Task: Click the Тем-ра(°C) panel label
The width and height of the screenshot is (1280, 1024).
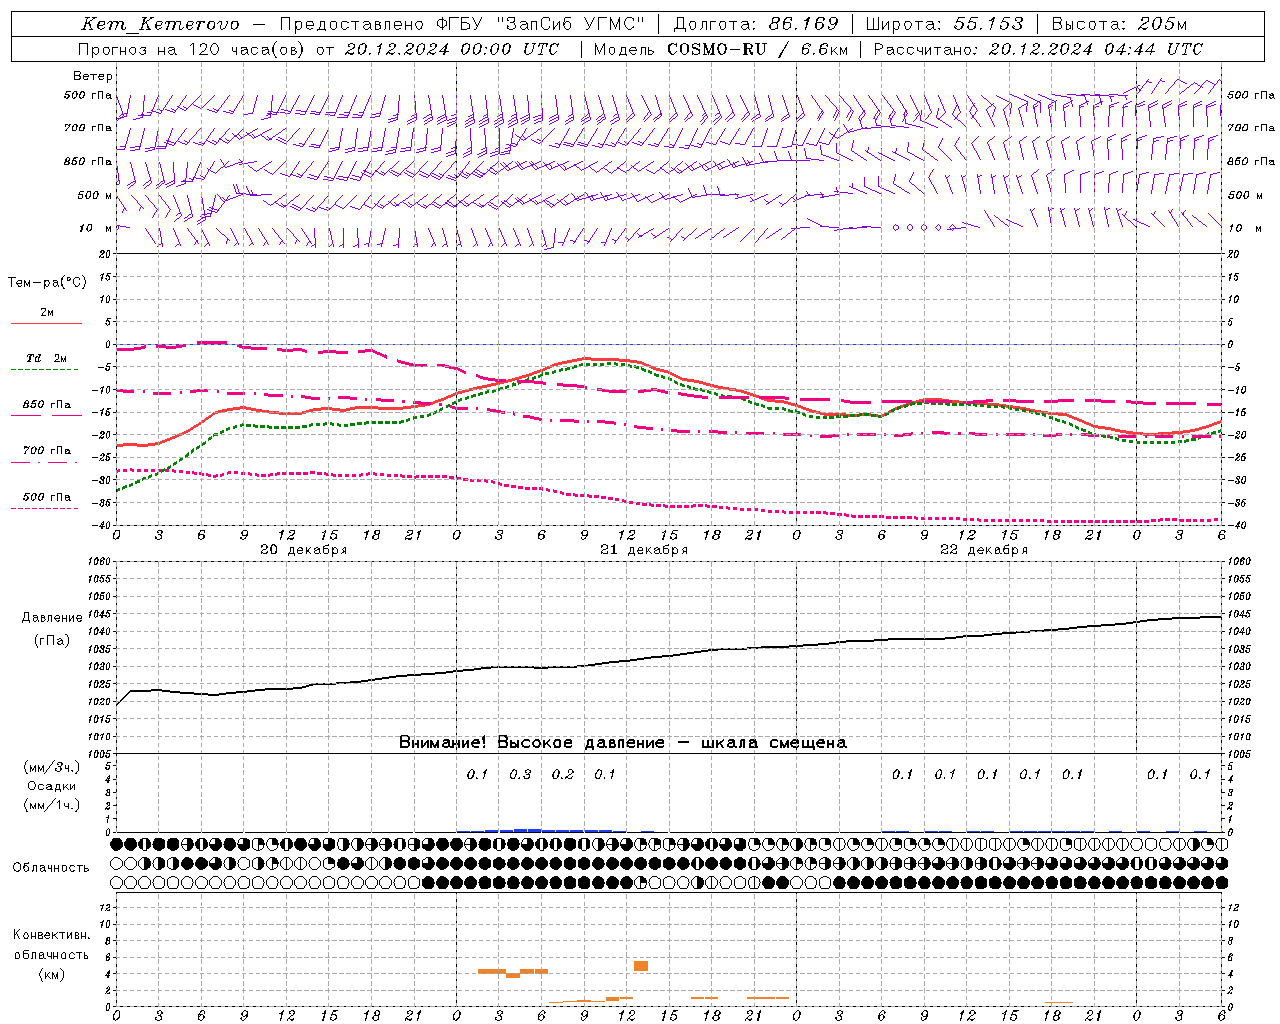Action: (x=47, y=283)
